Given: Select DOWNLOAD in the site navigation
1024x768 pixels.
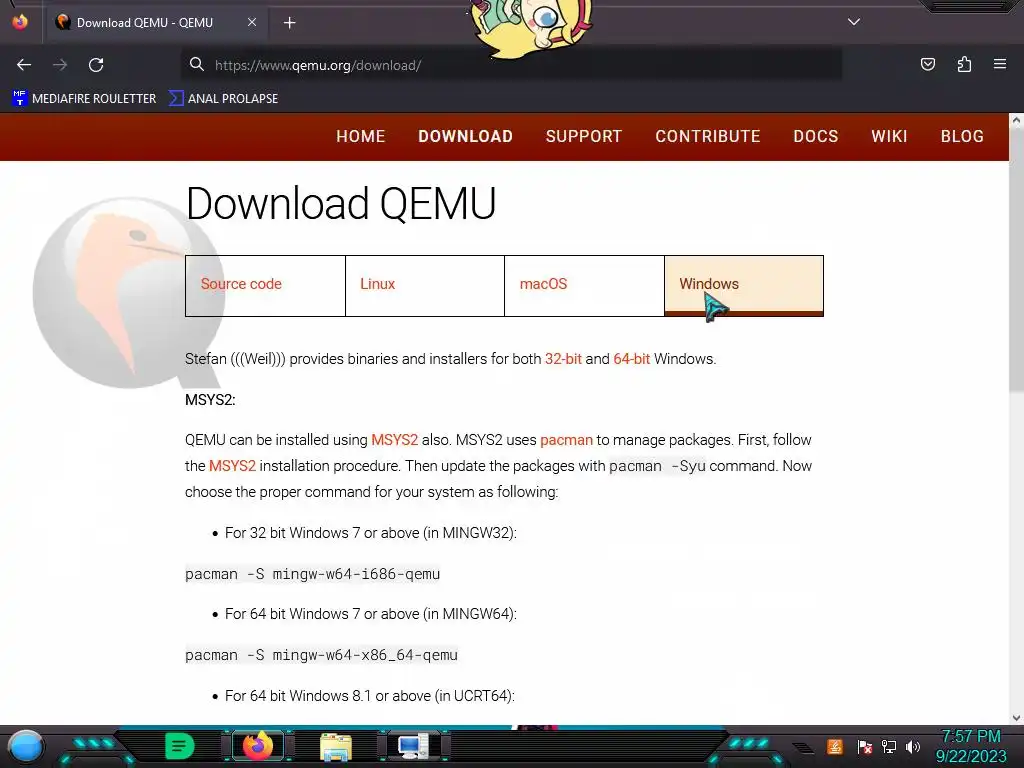Looking at the screenshot, I should (x=466, y=136).
